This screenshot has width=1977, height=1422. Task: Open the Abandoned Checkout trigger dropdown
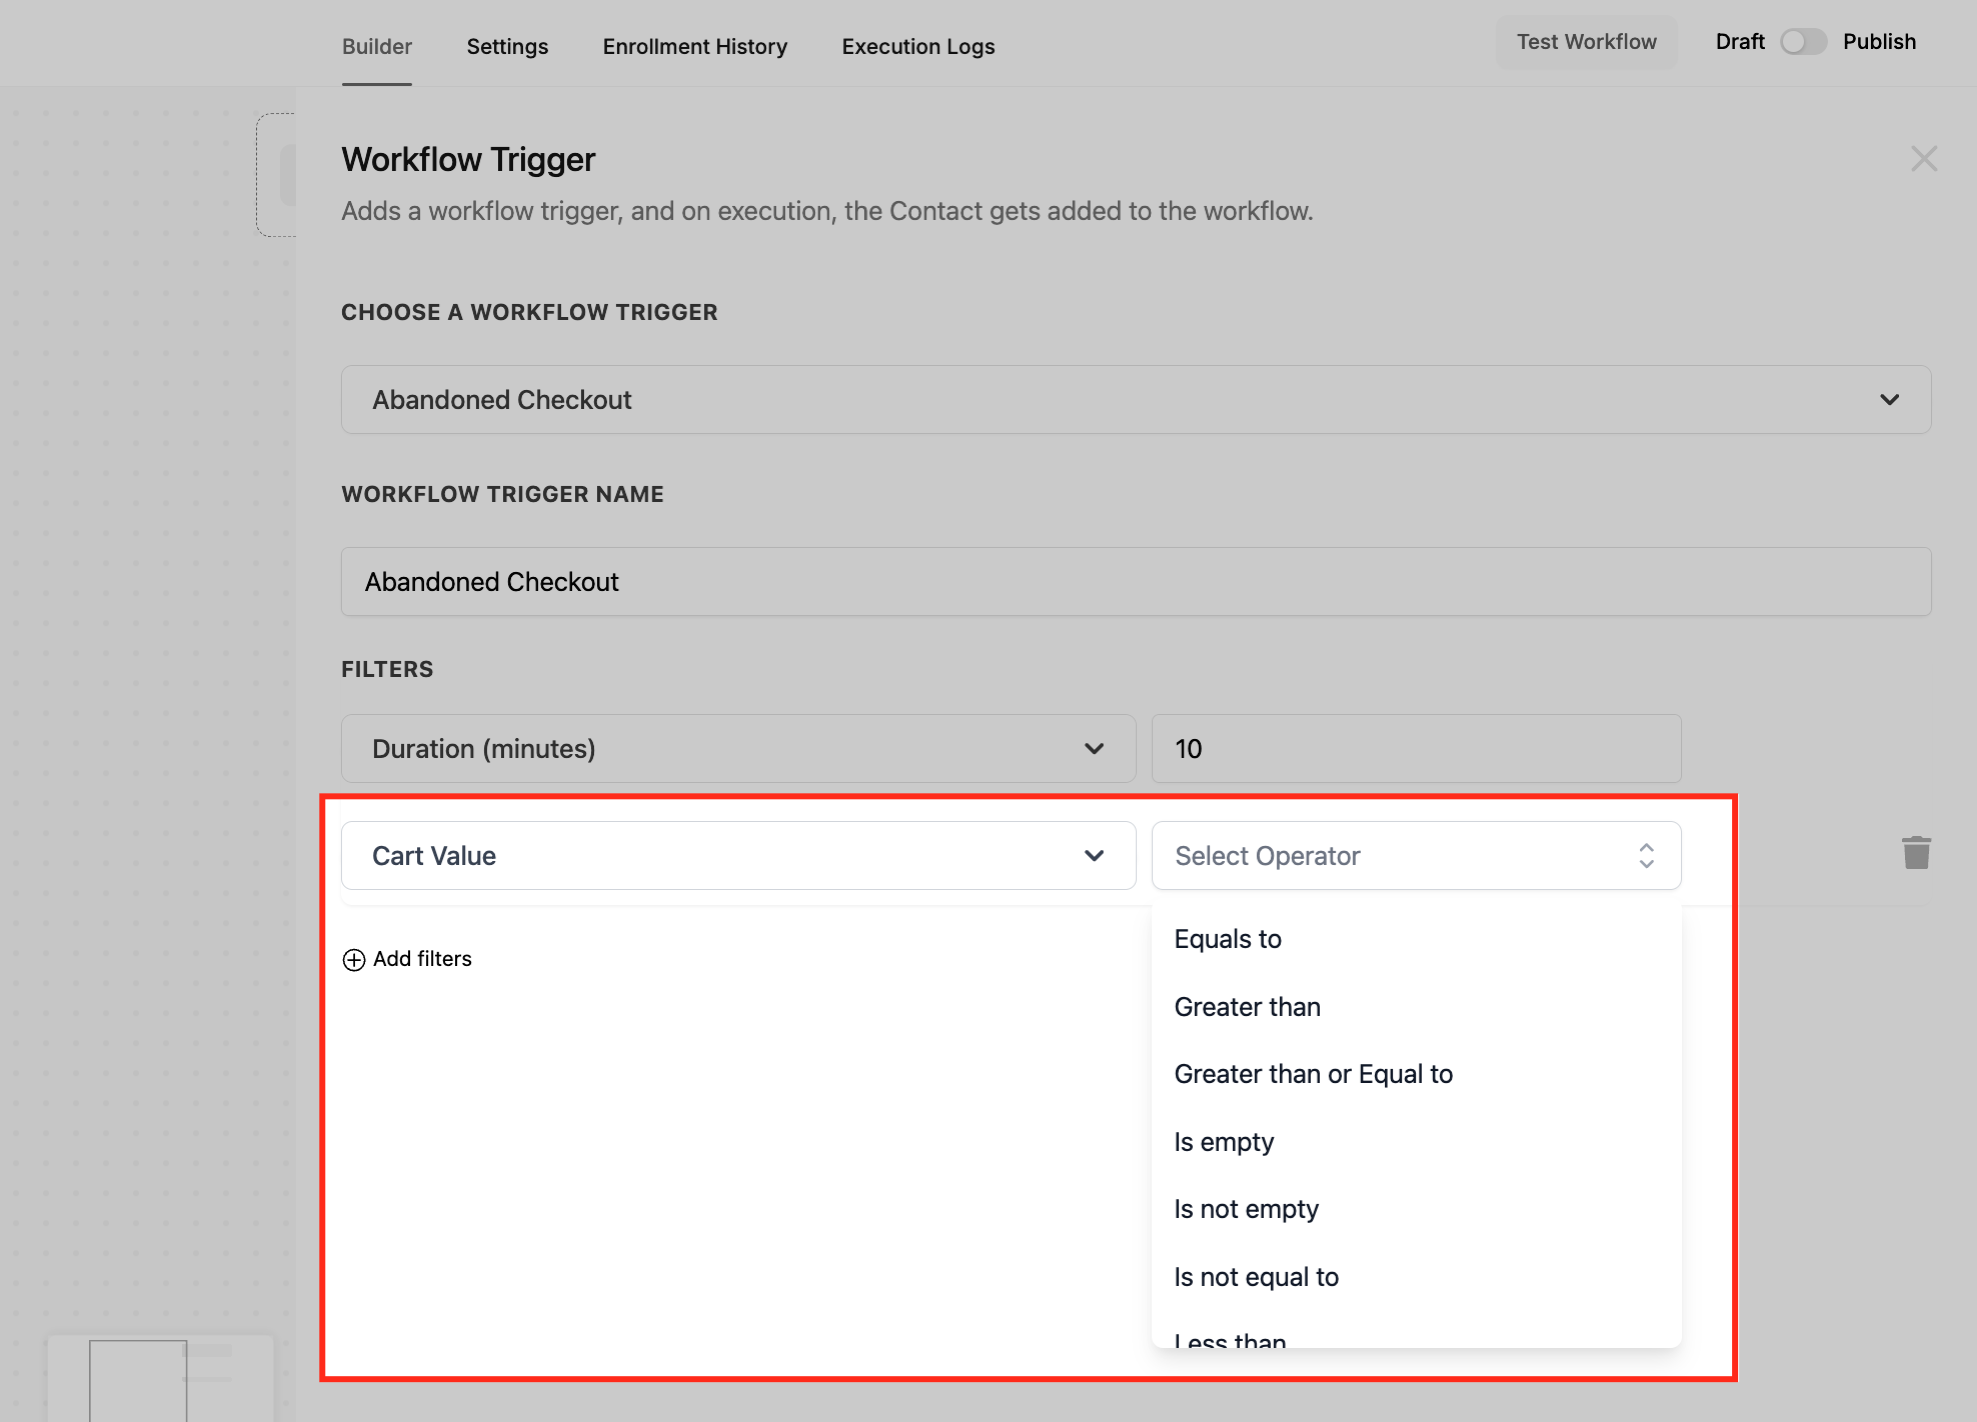(x=1135, y=400)
